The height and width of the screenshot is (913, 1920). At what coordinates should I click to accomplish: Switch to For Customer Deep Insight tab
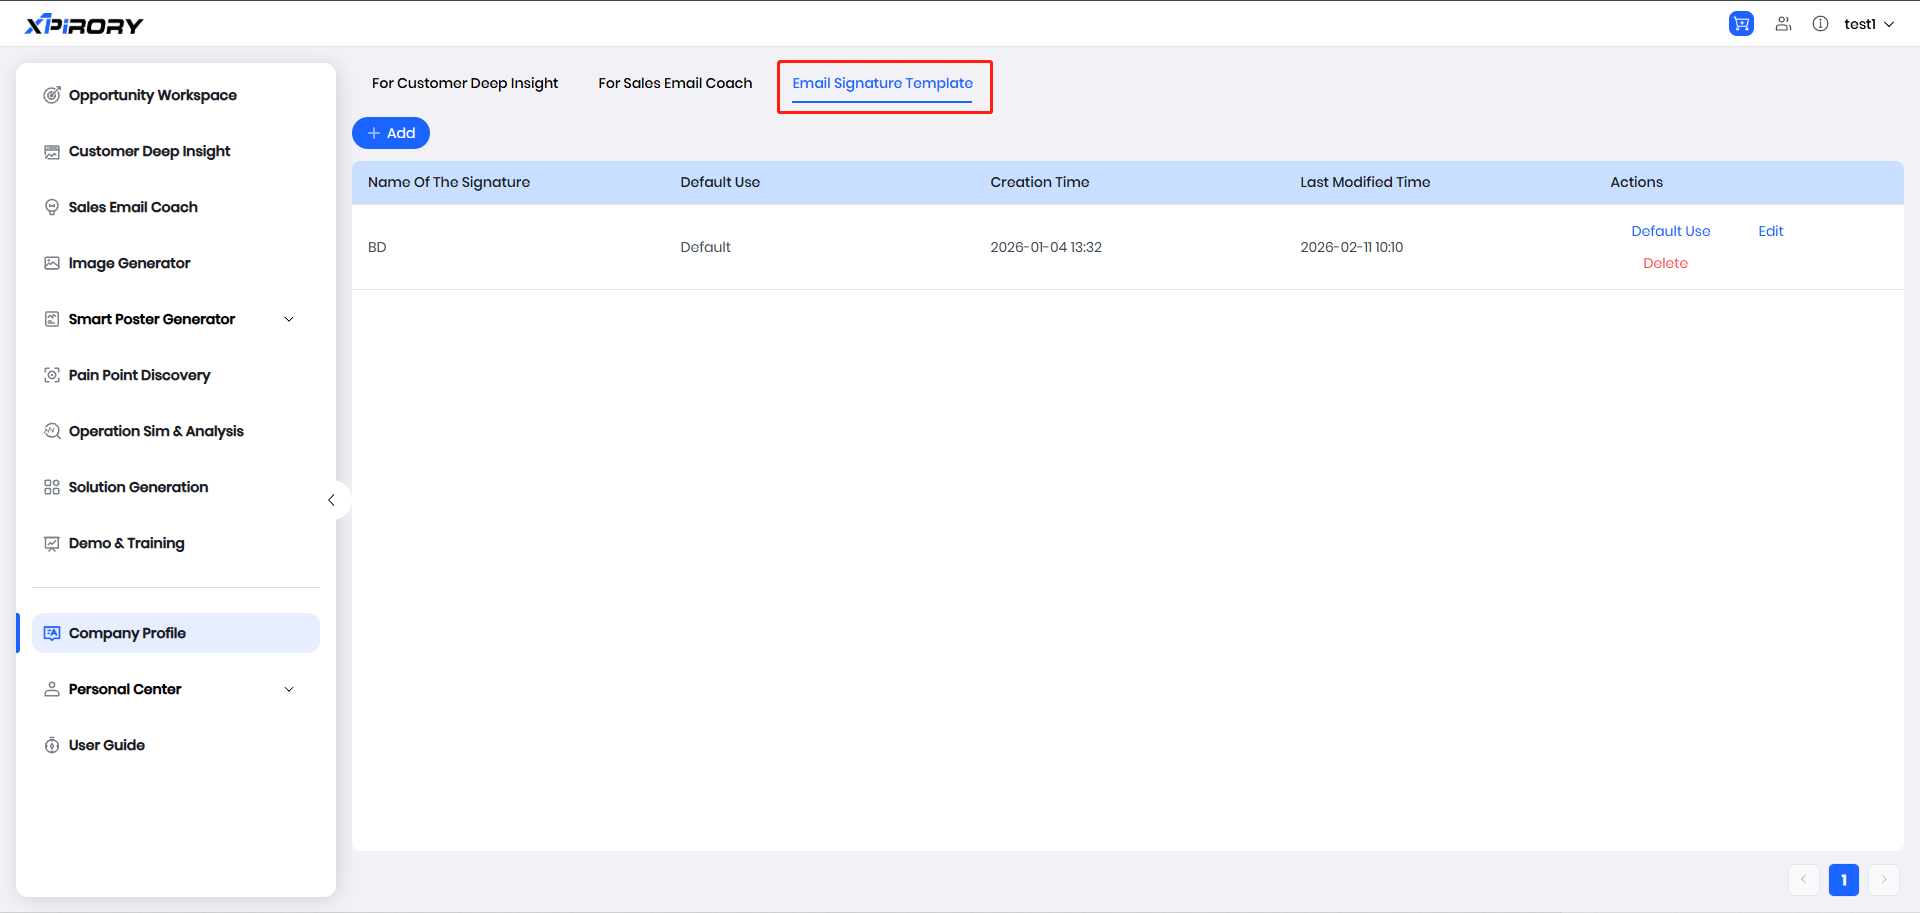[x=465, y=83]
